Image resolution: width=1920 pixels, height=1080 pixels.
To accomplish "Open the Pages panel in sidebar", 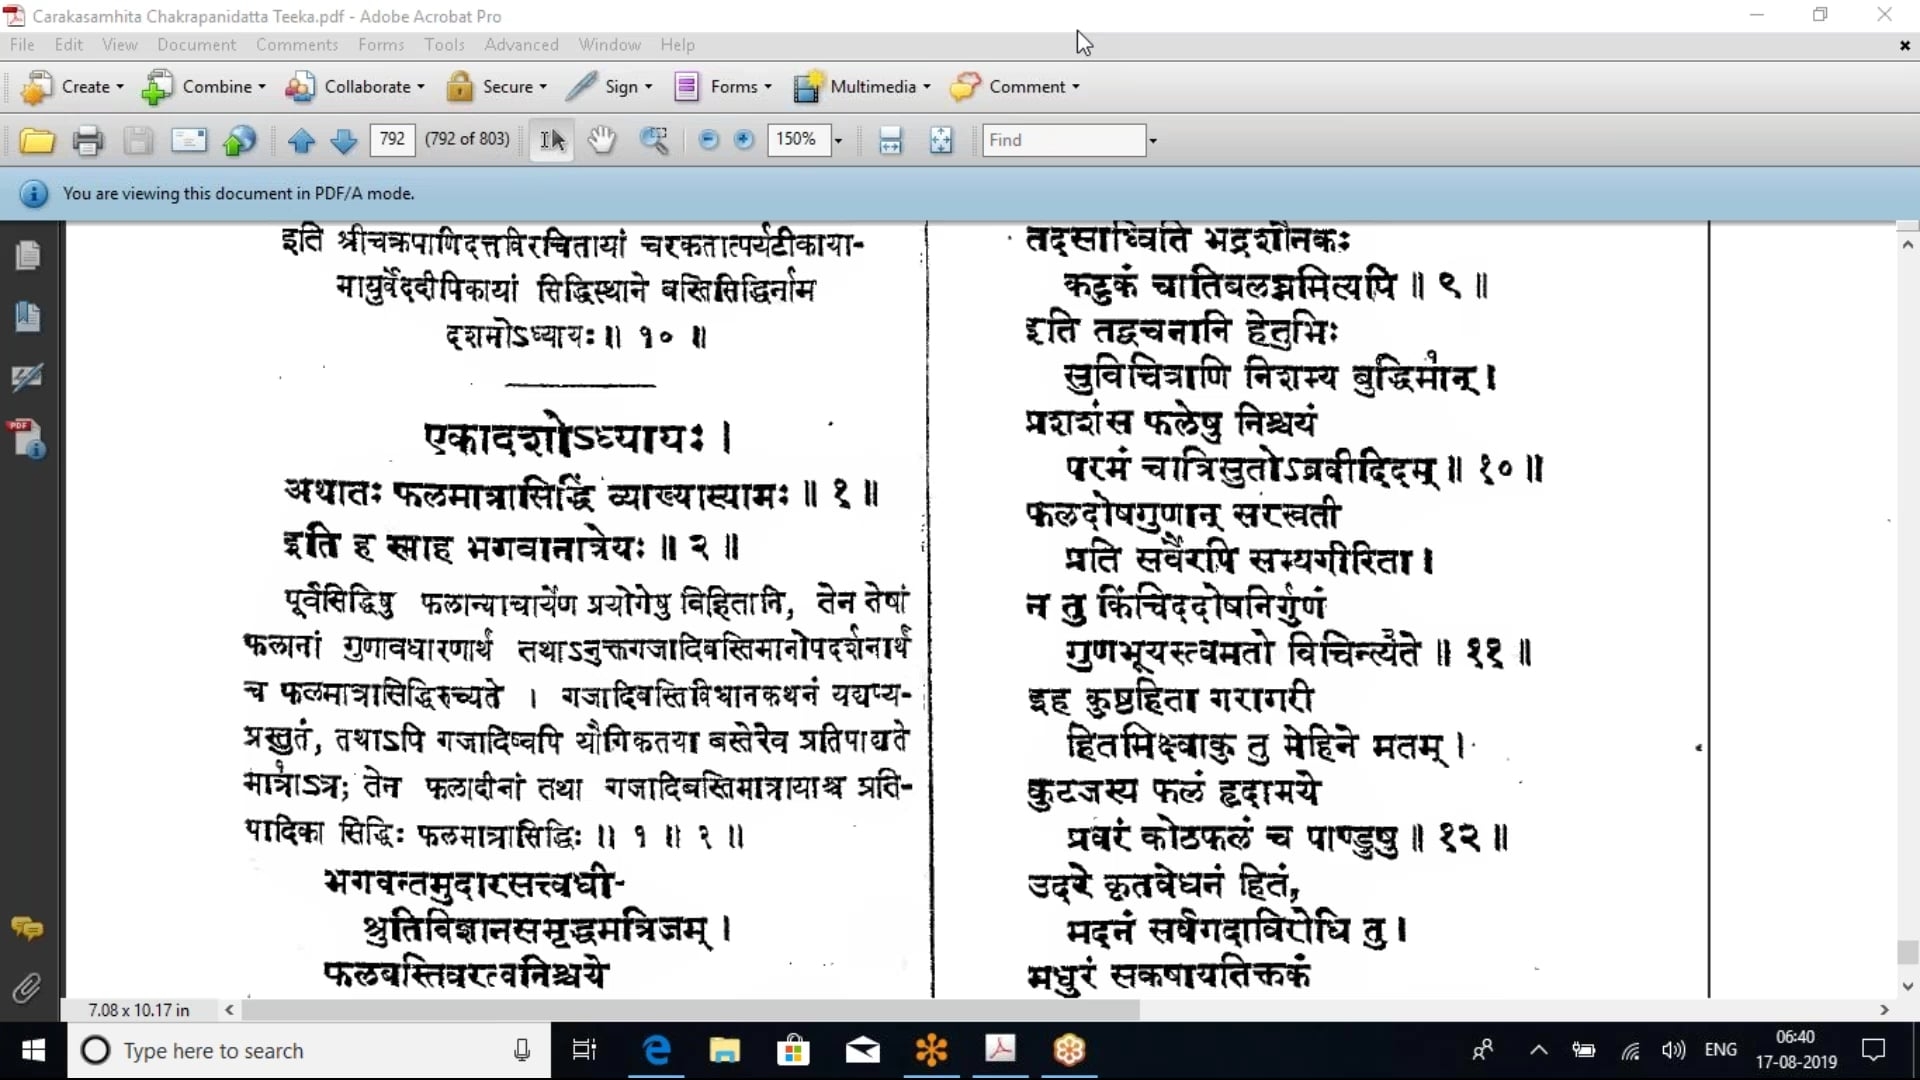I will (x=27, y=256).
